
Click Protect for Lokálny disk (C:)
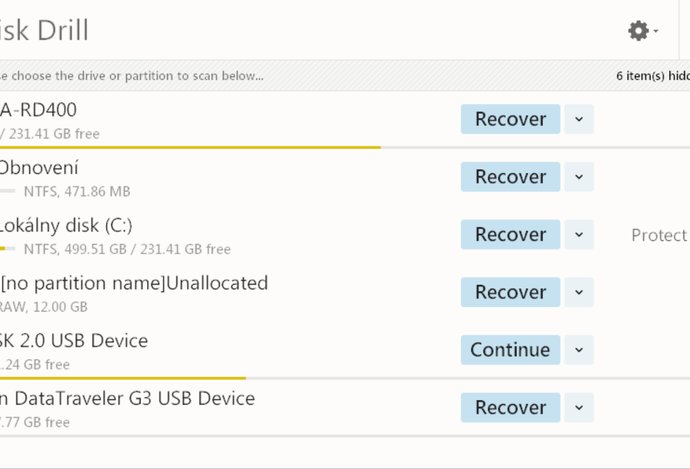click(x=658, y=235)
